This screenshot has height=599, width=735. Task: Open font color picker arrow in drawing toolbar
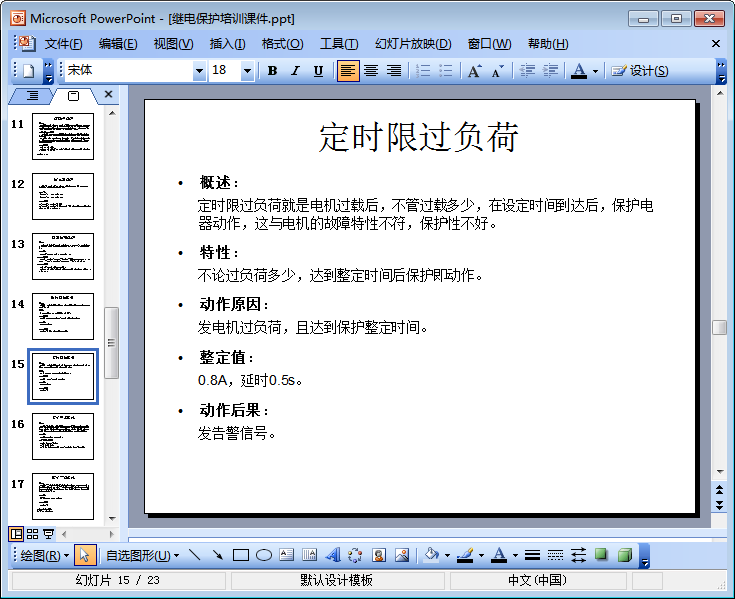tap(515, 555)
